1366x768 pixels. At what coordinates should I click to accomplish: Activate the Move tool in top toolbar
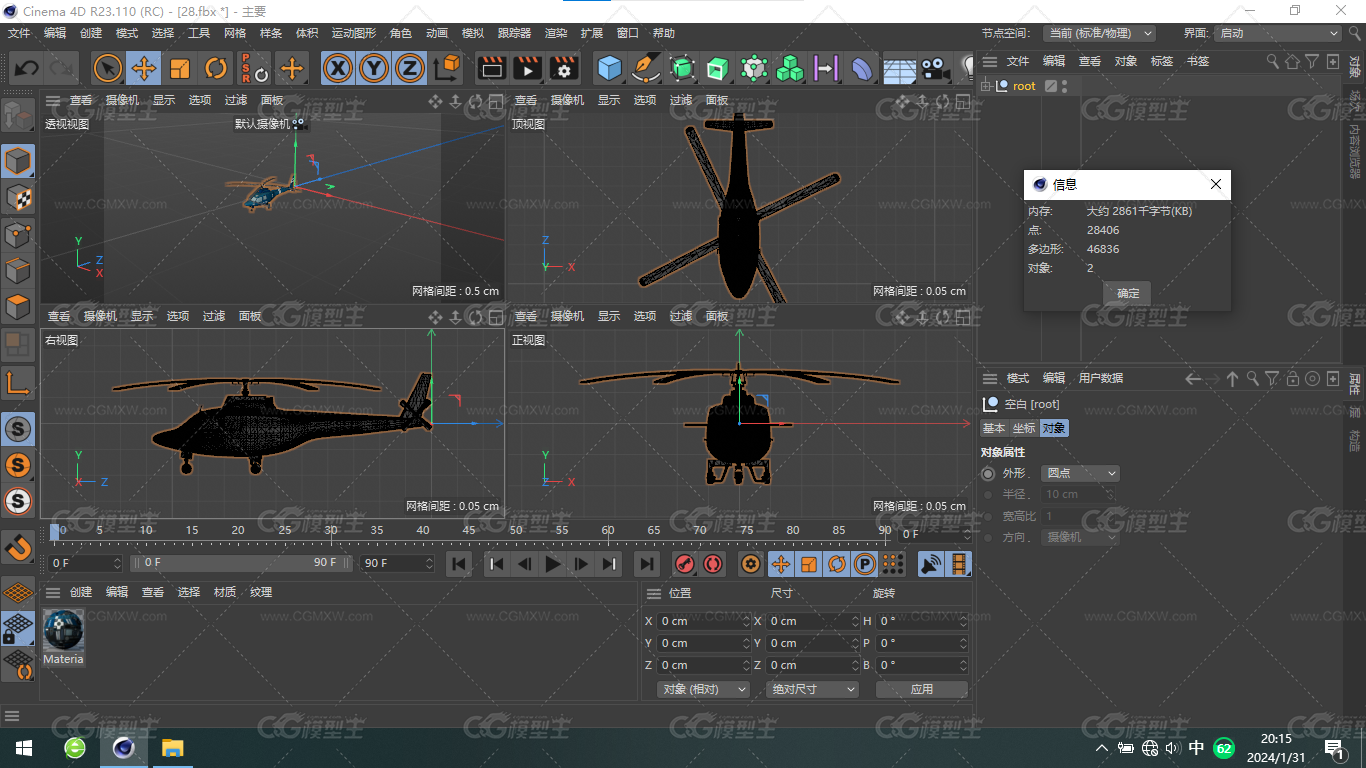point(144,68)
